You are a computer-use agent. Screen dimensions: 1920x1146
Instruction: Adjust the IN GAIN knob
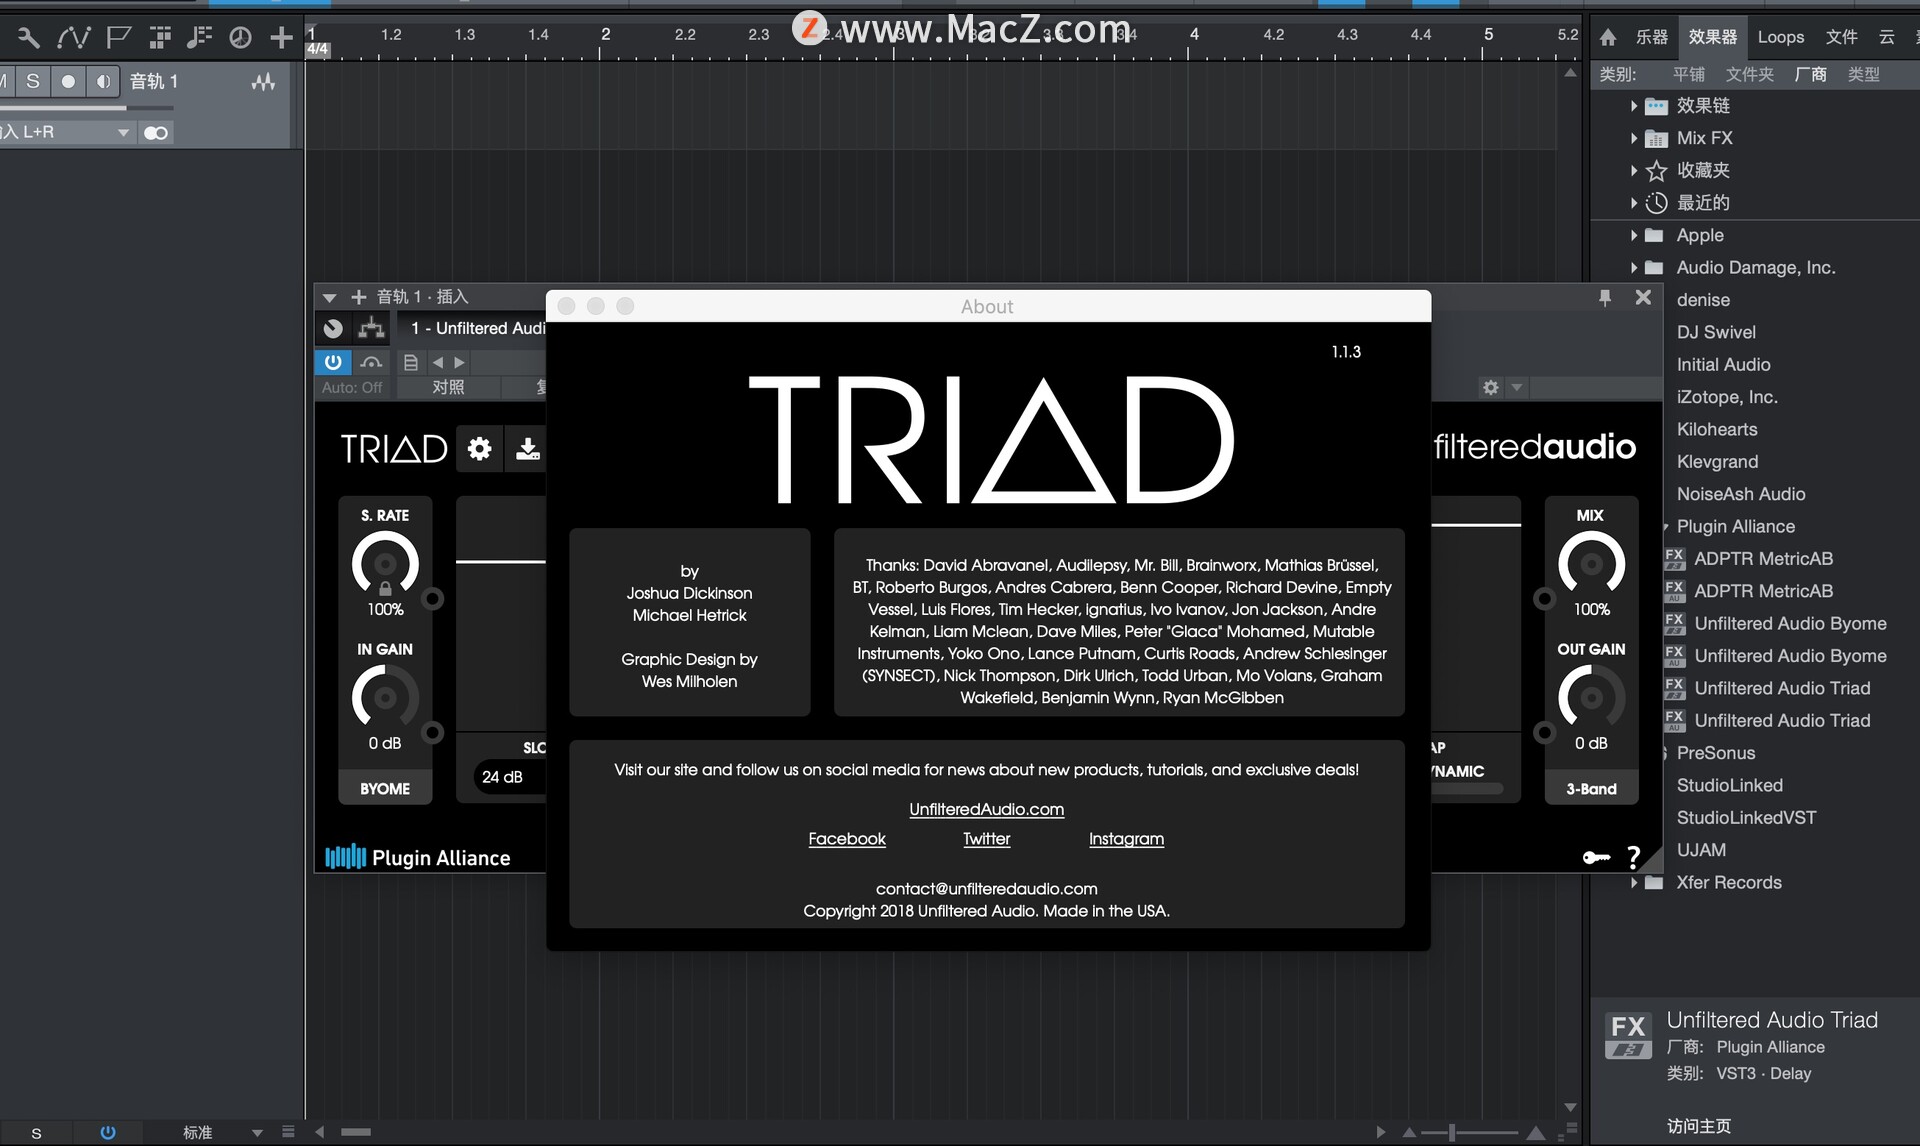click(385, 697)
